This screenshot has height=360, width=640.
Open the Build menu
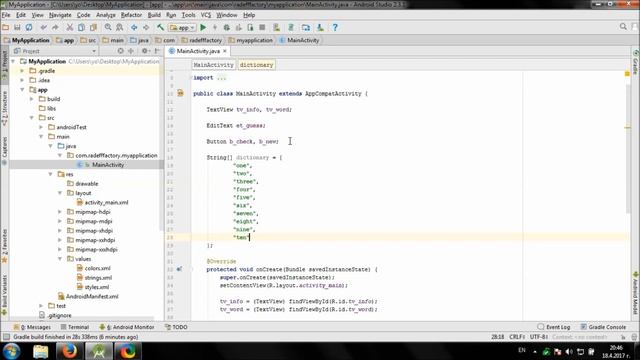pos(154,15)
